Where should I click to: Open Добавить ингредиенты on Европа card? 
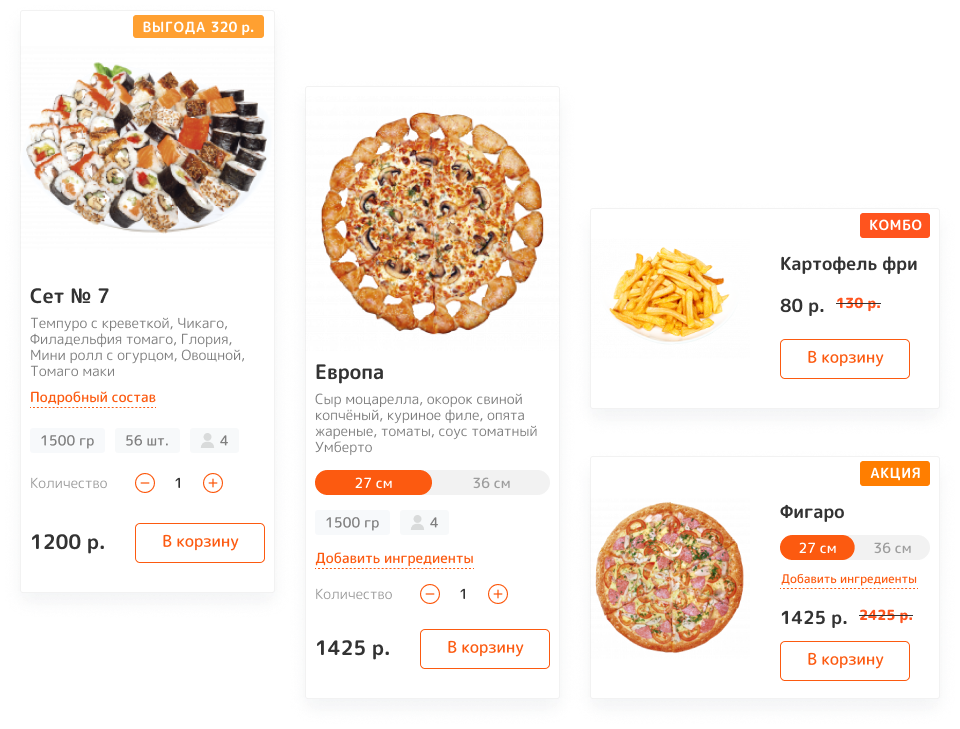point(394,559)
